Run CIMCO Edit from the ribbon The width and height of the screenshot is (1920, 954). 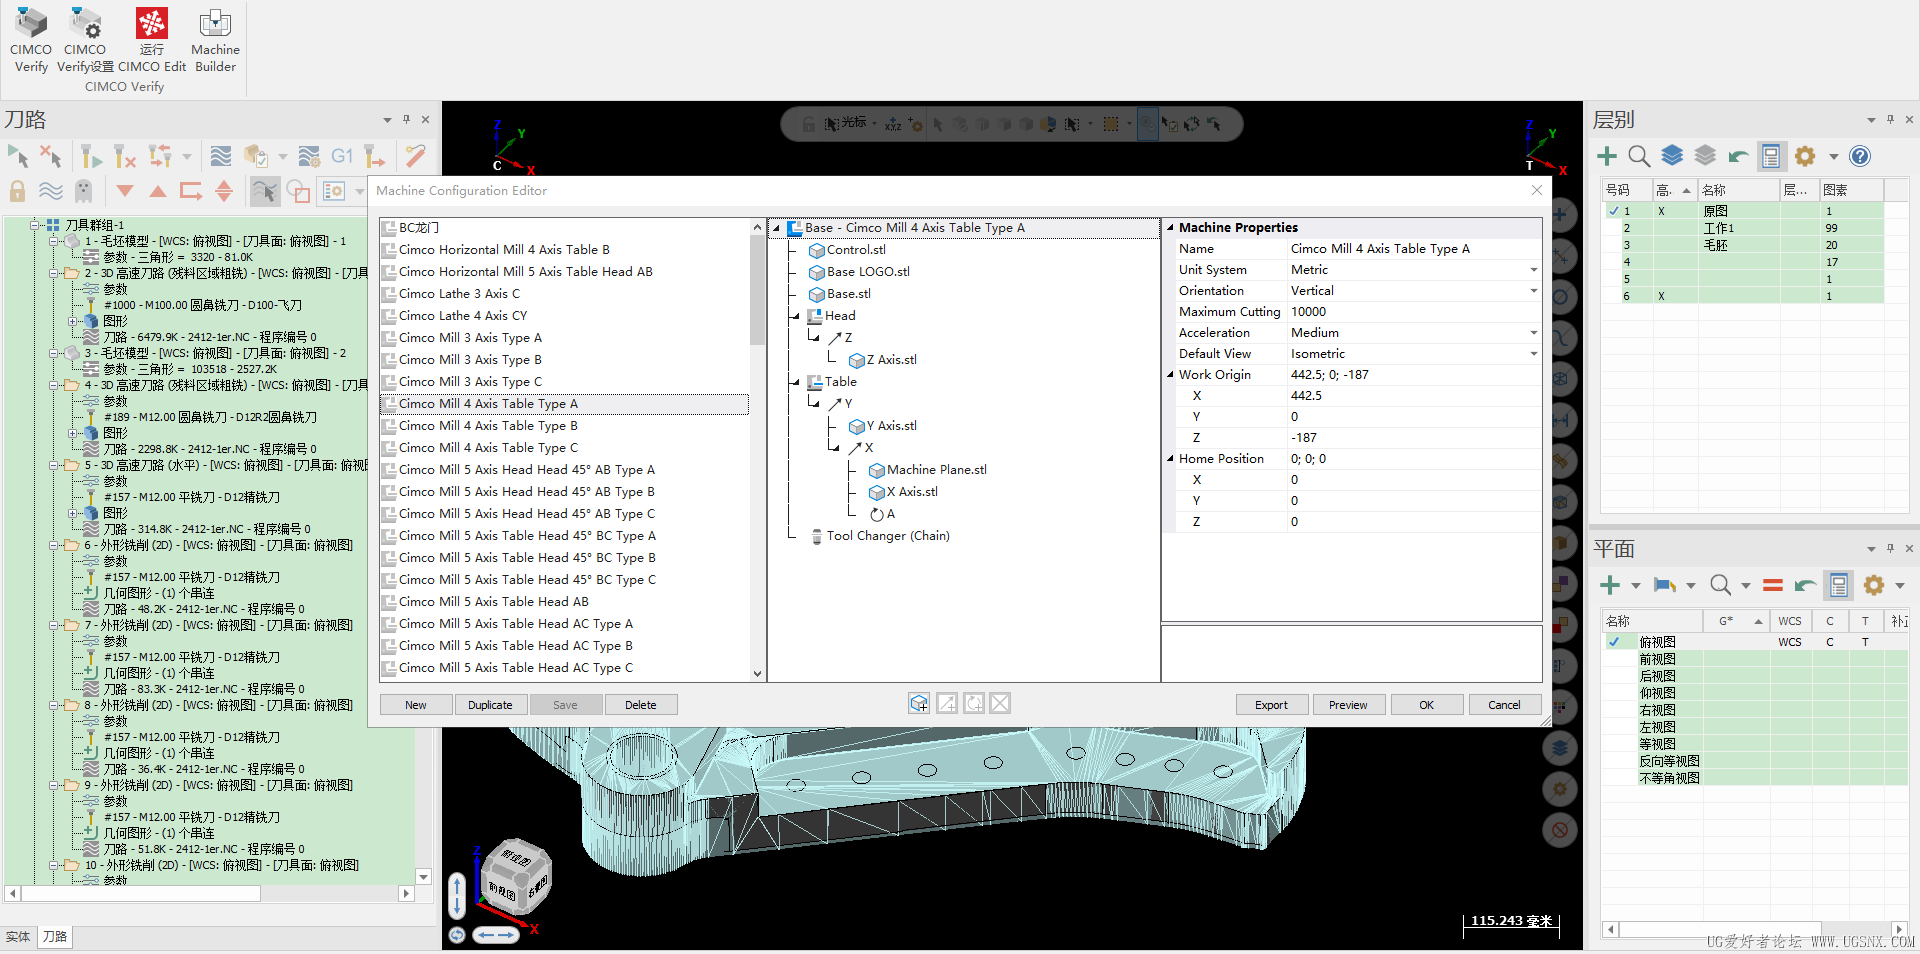(x=152, y=40)
